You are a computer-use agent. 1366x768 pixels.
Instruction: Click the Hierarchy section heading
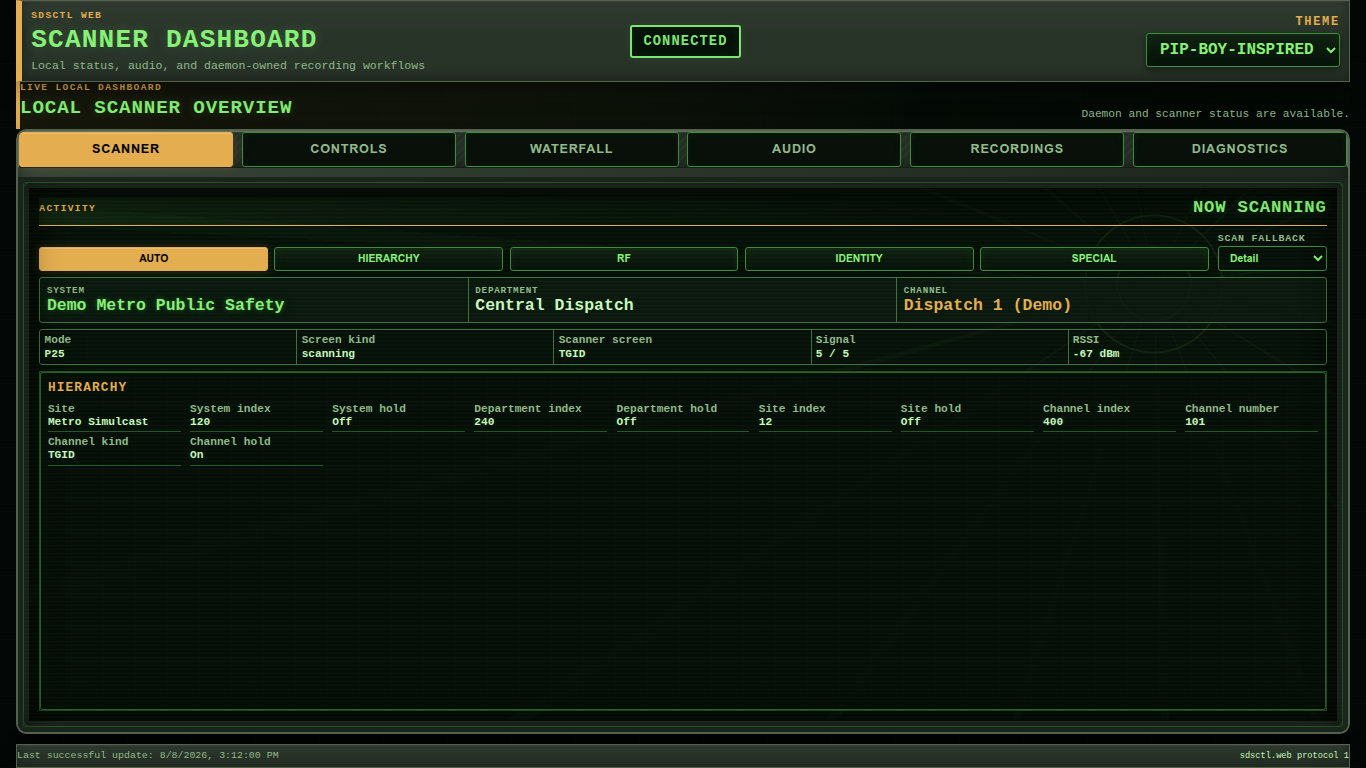click(87, 387)
